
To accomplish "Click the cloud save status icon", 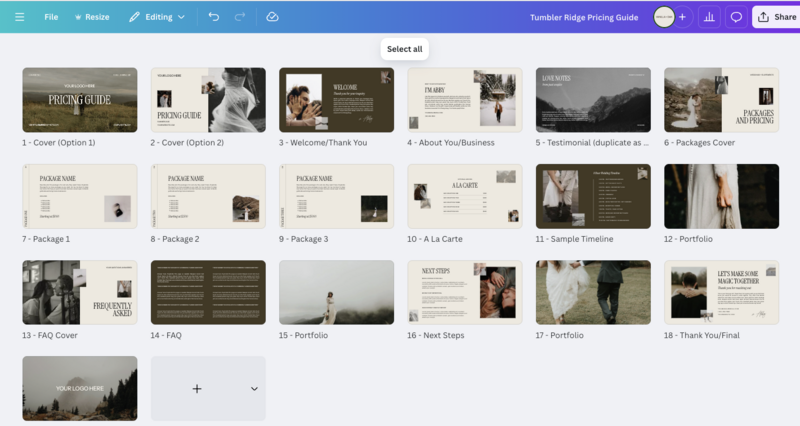I will pyautogui.click(x=272, y=17).
